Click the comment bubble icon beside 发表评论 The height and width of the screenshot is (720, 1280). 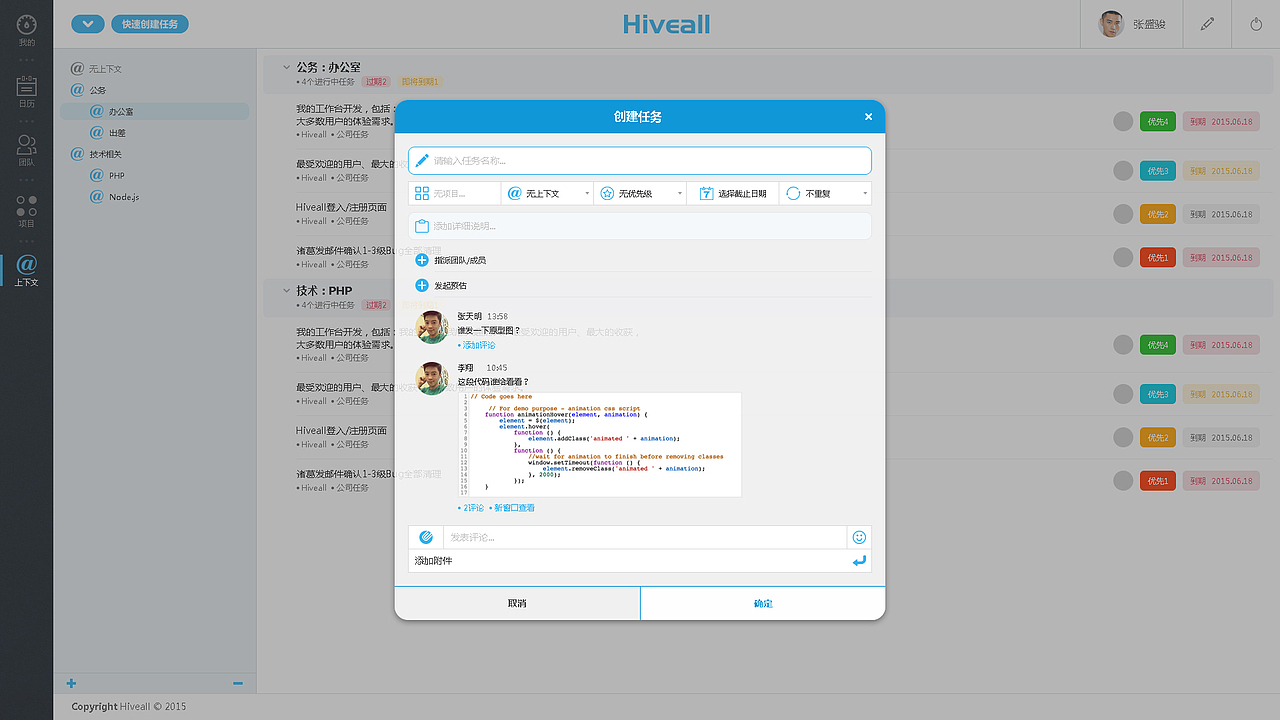(426, 537)
